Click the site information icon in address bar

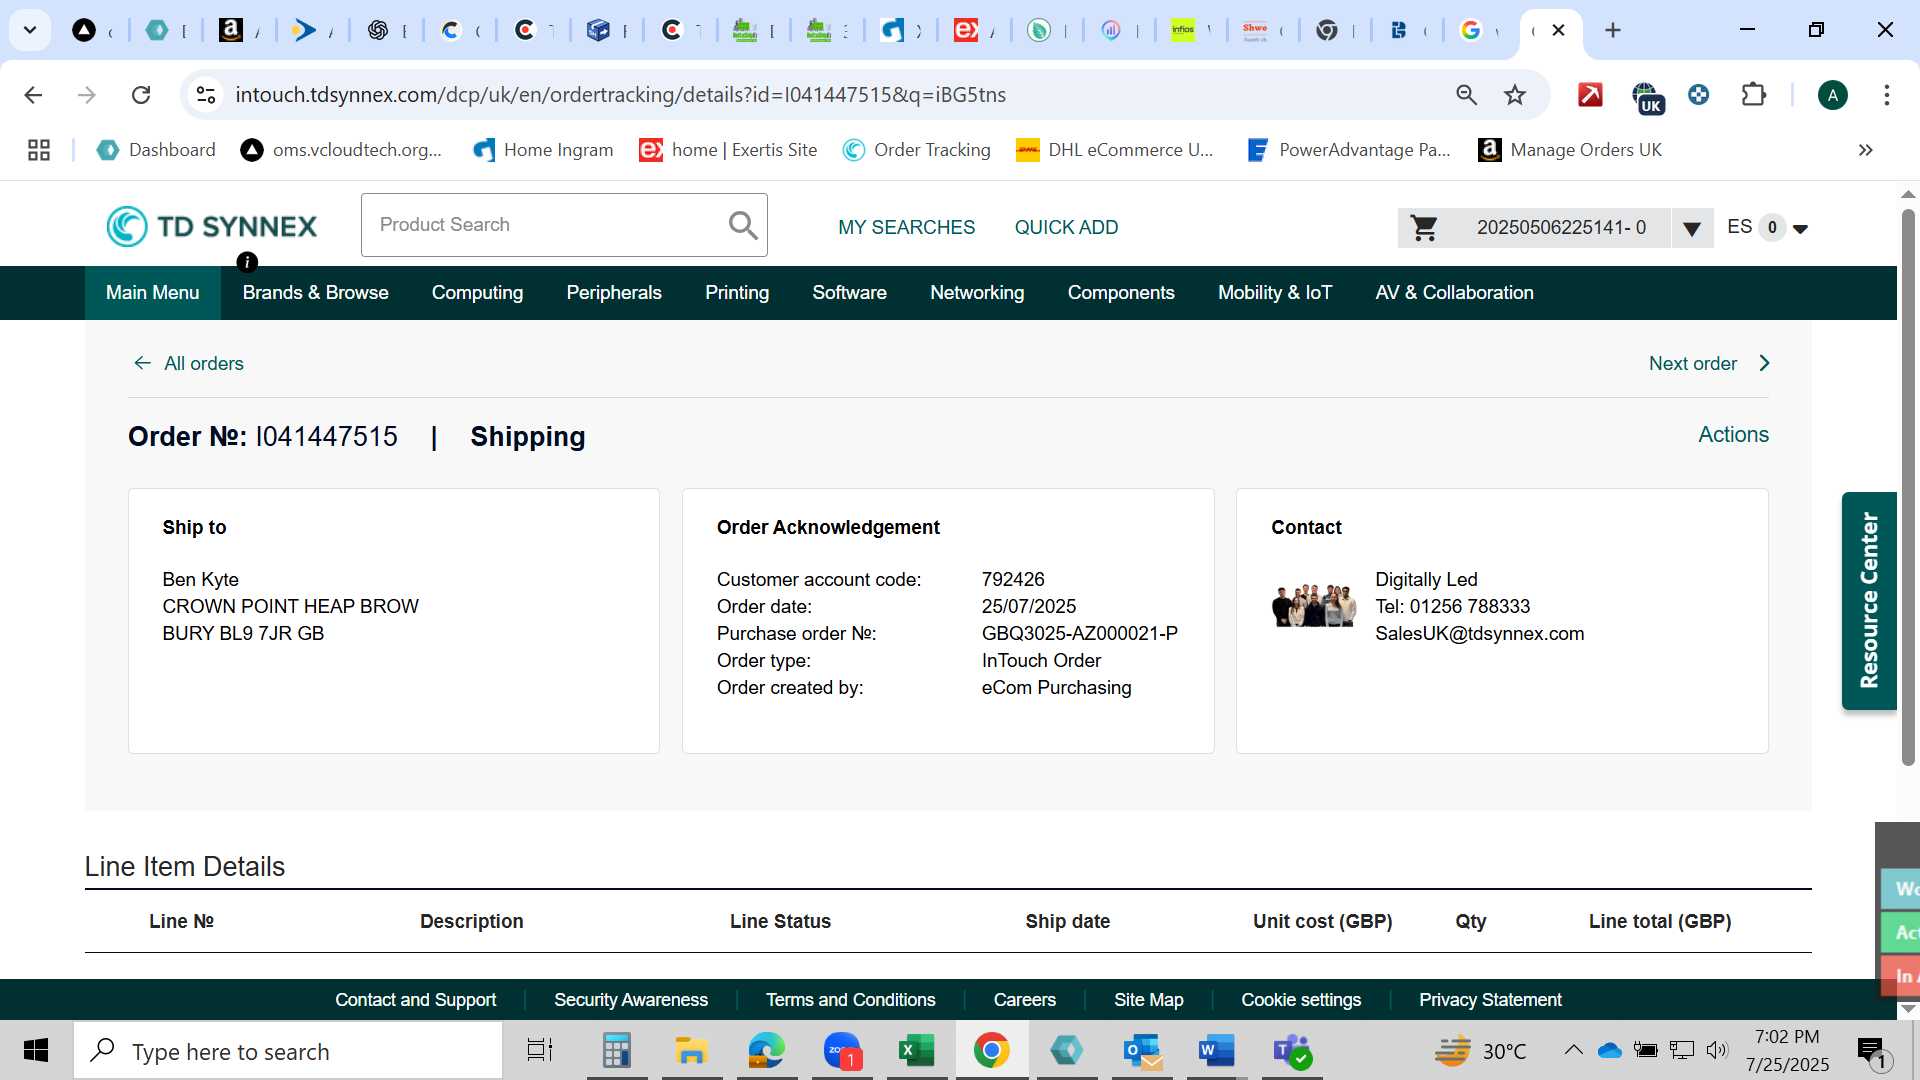click(206, 95)
